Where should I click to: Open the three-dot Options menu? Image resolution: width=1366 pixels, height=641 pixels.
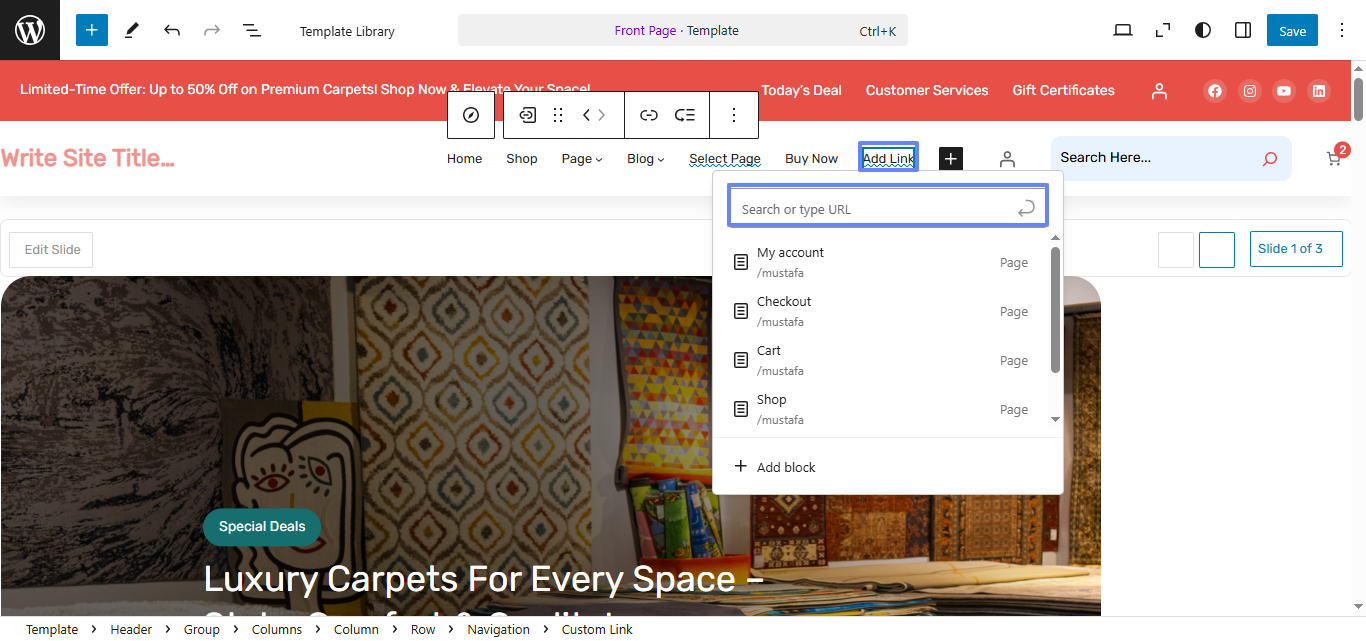(x=1342, y=30)
